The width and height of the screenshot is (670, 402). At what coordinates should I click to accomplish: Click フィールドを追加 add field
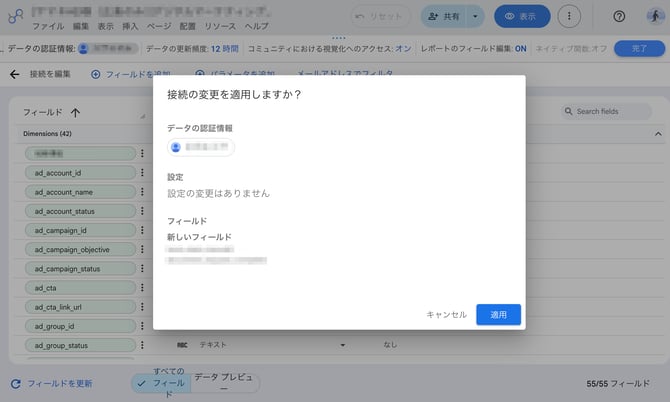click(131, 74)
